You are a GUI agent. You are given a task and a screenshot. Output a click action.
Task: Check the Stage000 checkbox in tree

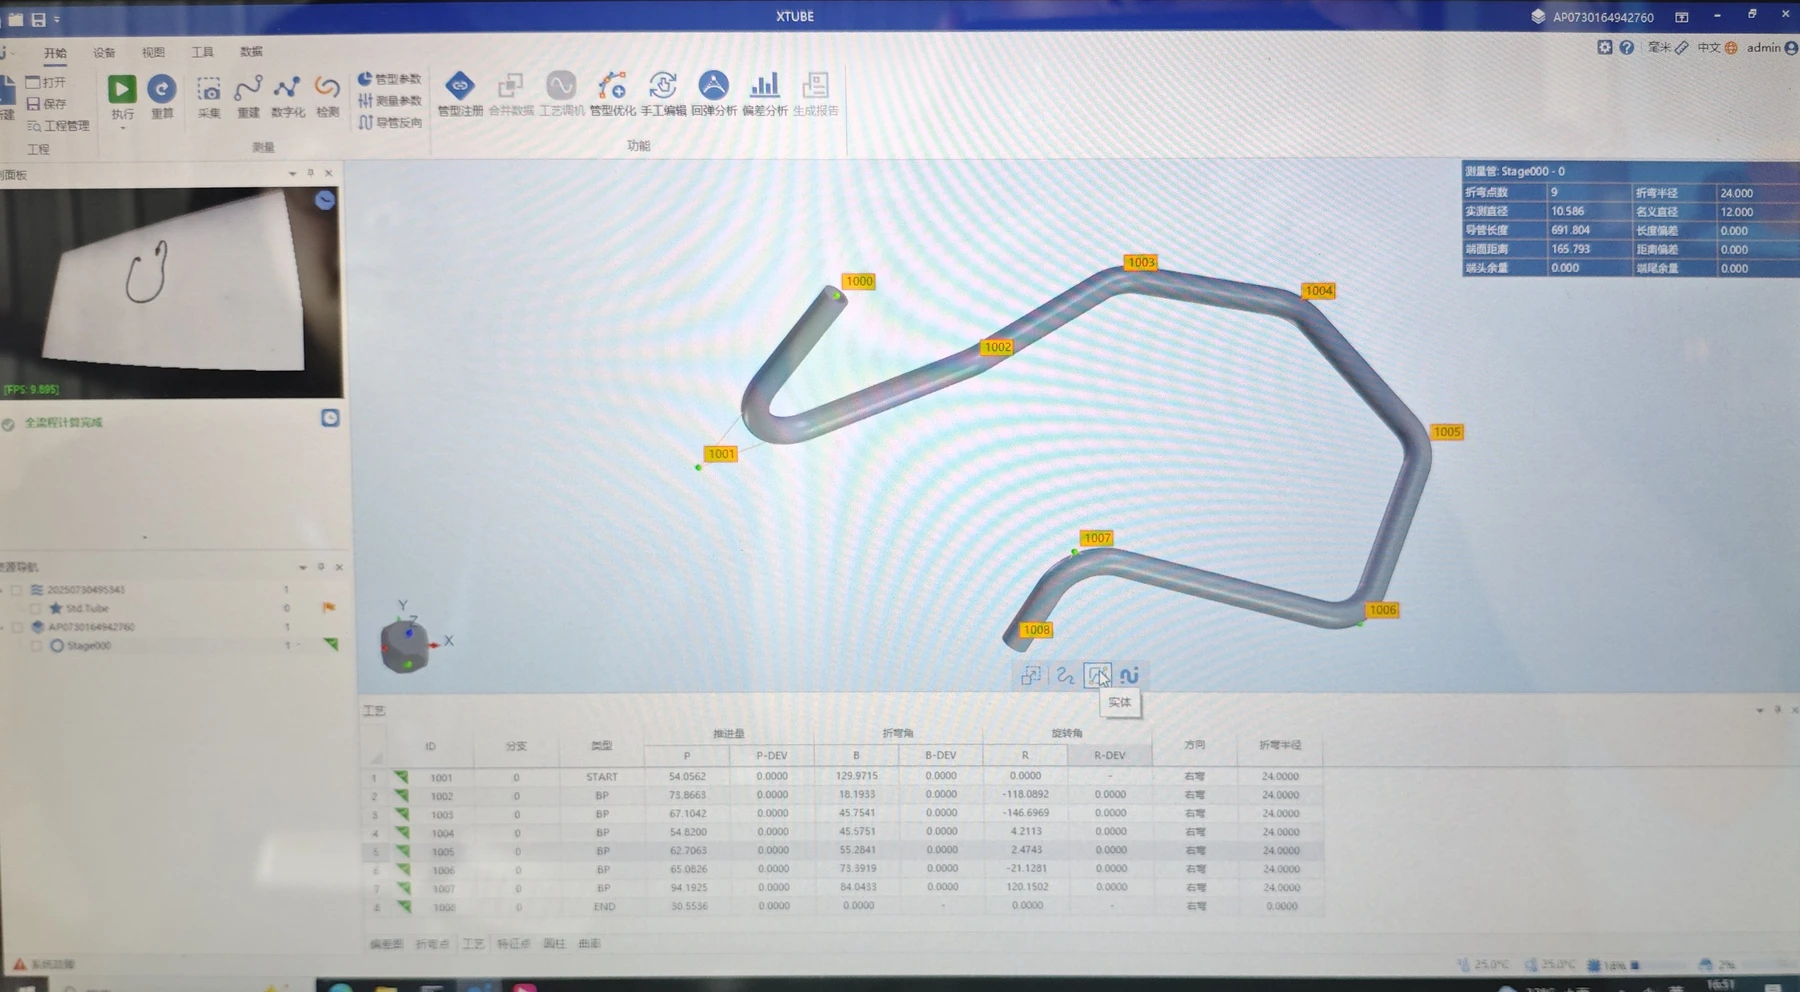point(36,646)
